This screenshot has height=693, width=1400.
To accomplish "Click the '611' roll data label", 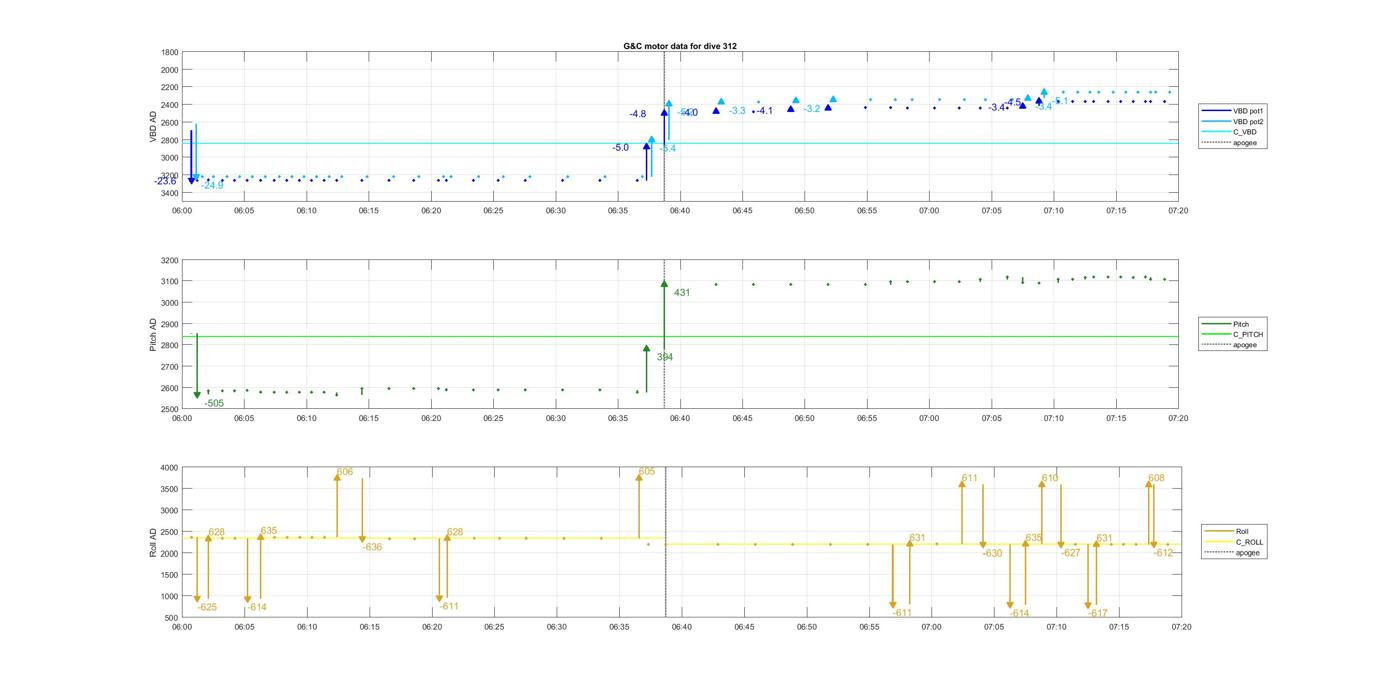I will point(970,478).
